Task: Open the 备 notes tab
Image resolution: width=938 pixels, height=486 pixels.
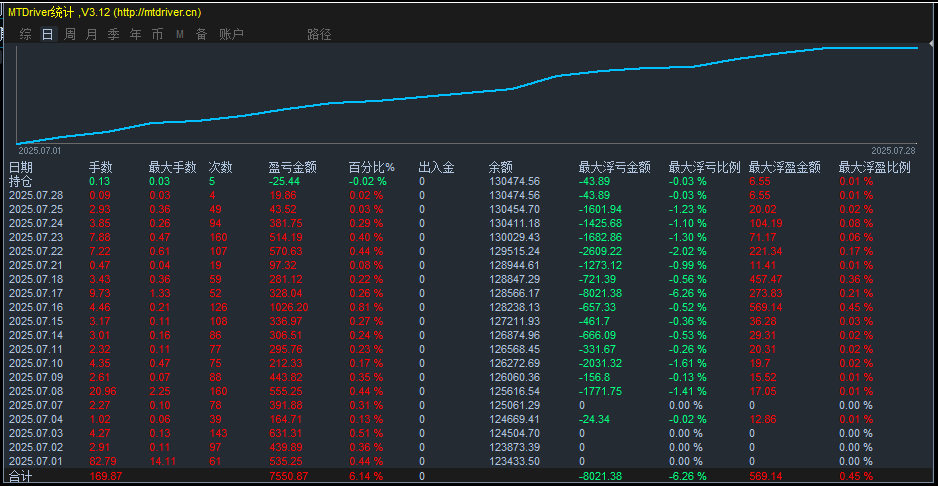Action: (202, 35)
